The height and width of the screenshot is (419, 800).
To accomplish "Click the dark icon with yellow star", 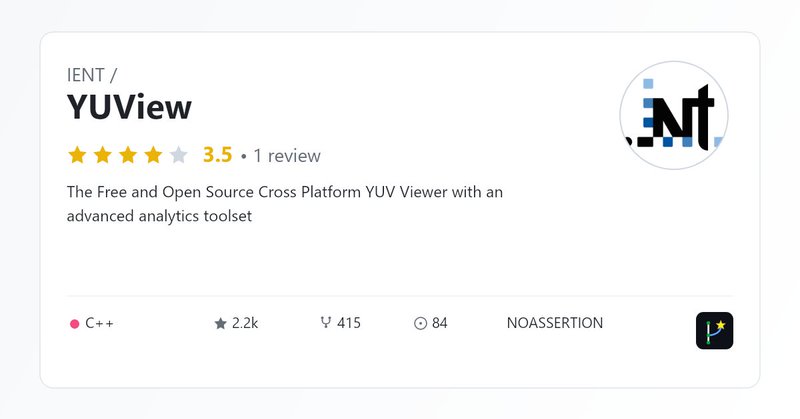I will click(714, 331).
